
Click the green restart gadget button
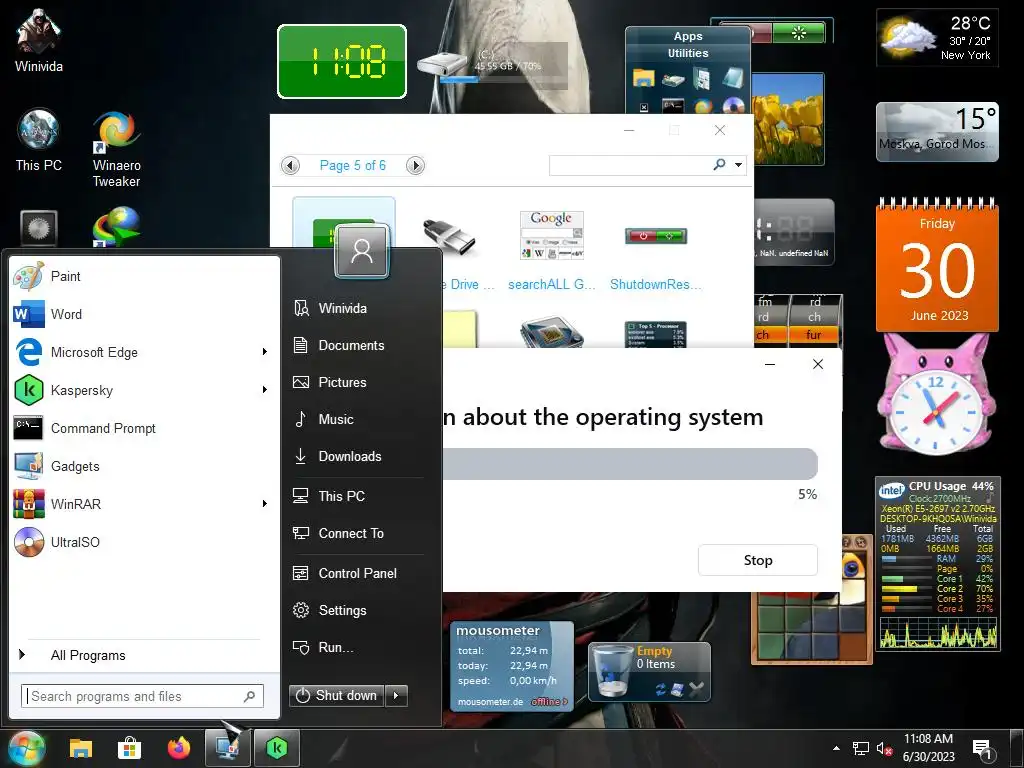click(799, 33)
